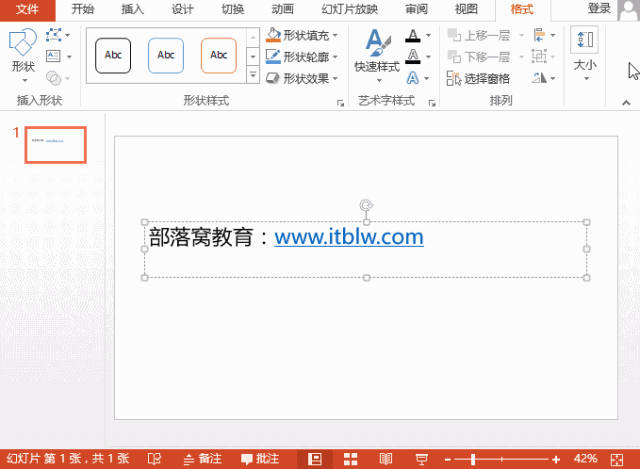Click the Edit Shape icon

tap(53, 35)
